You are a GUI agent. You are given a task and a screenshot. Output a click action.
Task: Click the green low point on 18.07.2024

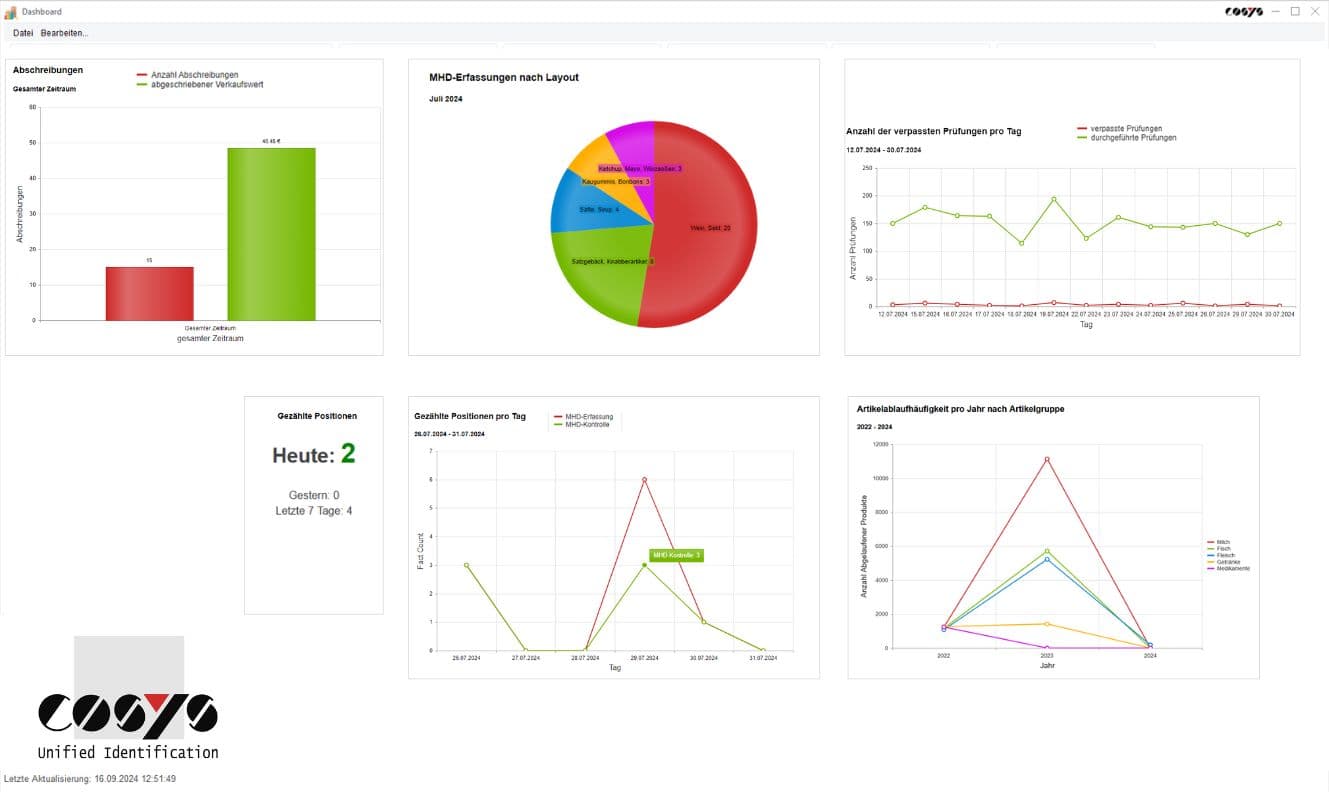click(1021, 243)
